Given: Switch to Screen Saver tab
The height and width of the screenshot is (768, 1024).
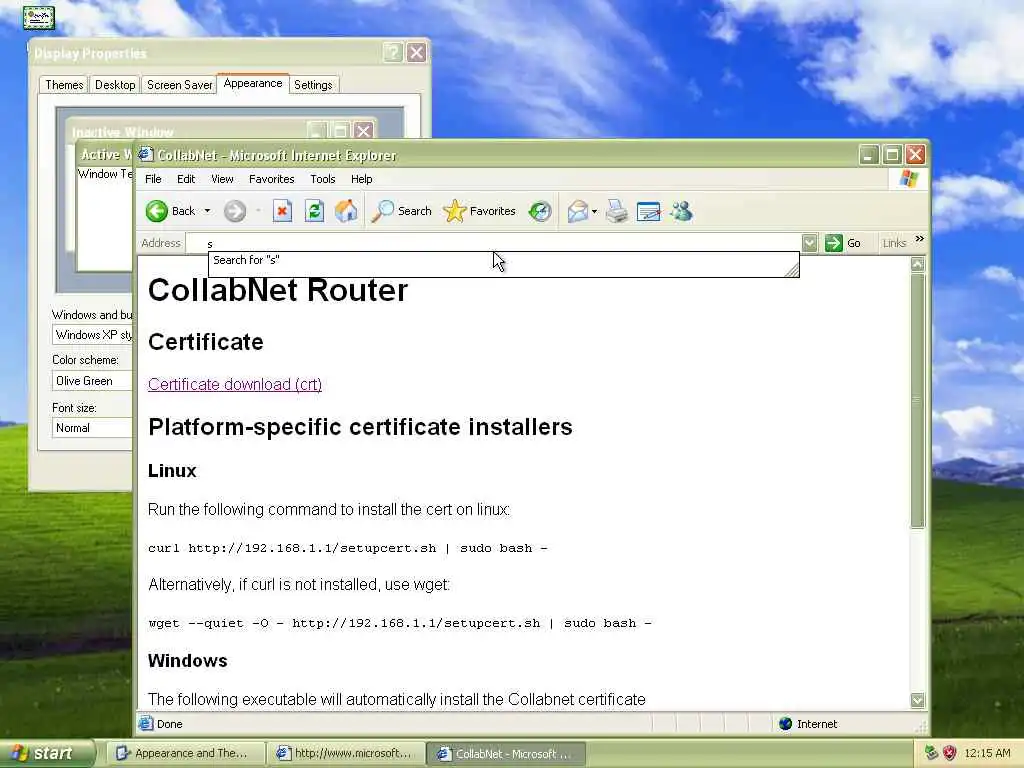Looking at the screenshot, I should point(180,85).
